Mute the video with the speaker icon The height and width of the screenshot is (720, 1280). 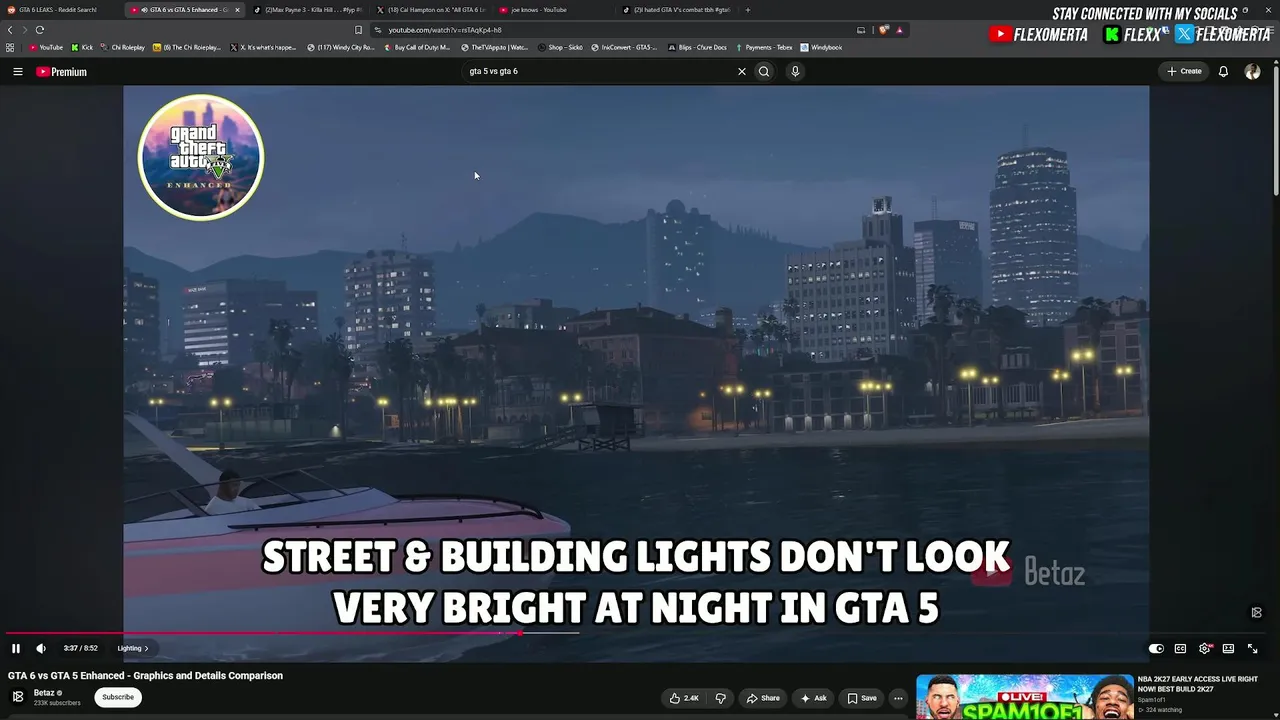point(41,648)
